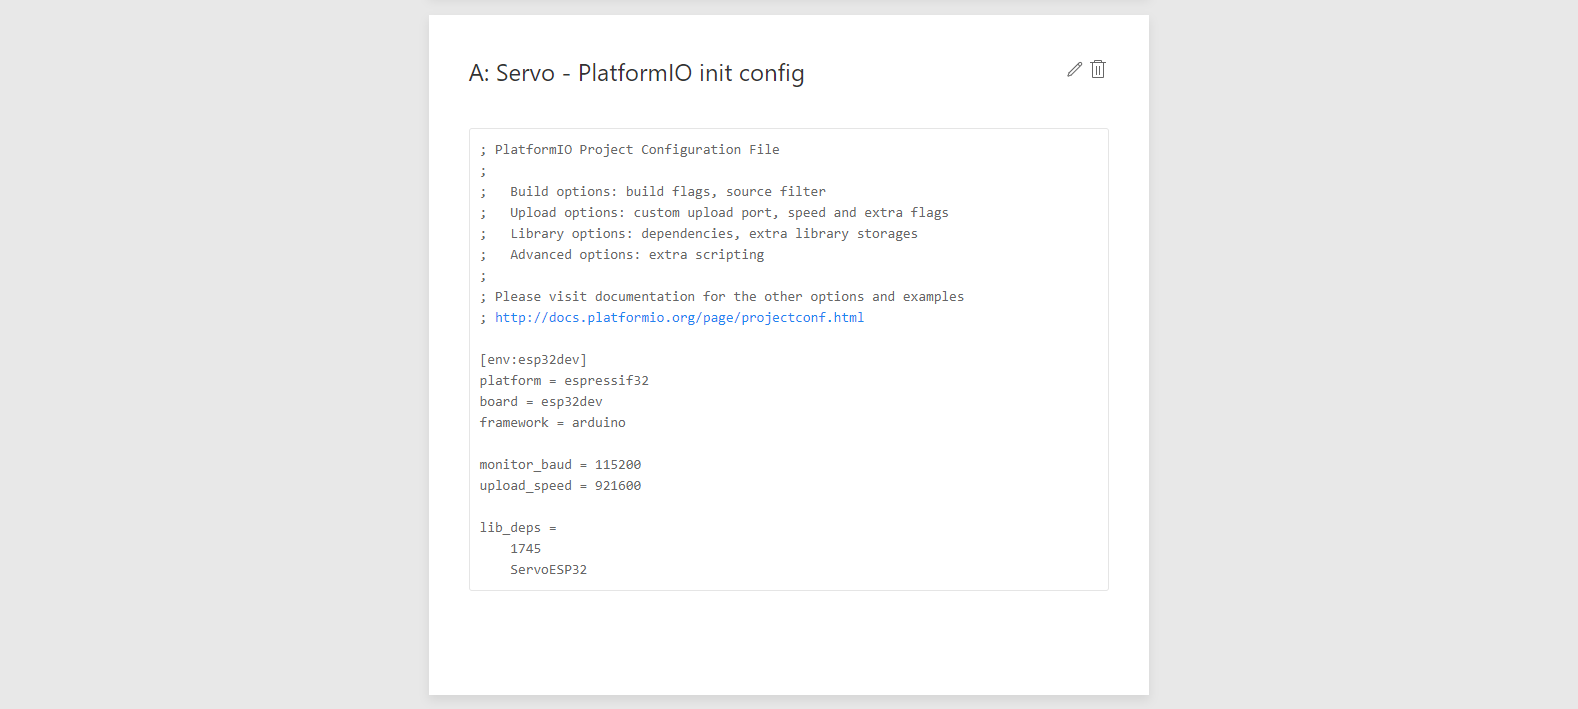Click the 'platform = espressif32' line
1578x709 pixels.
pos(564,380)
